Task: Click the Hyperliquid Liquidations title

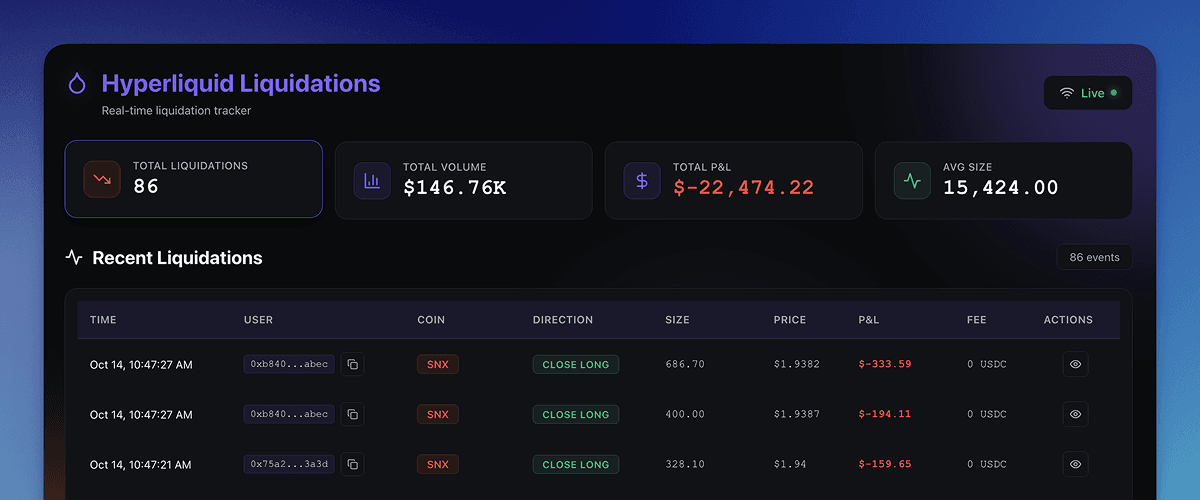Action: 241,84
